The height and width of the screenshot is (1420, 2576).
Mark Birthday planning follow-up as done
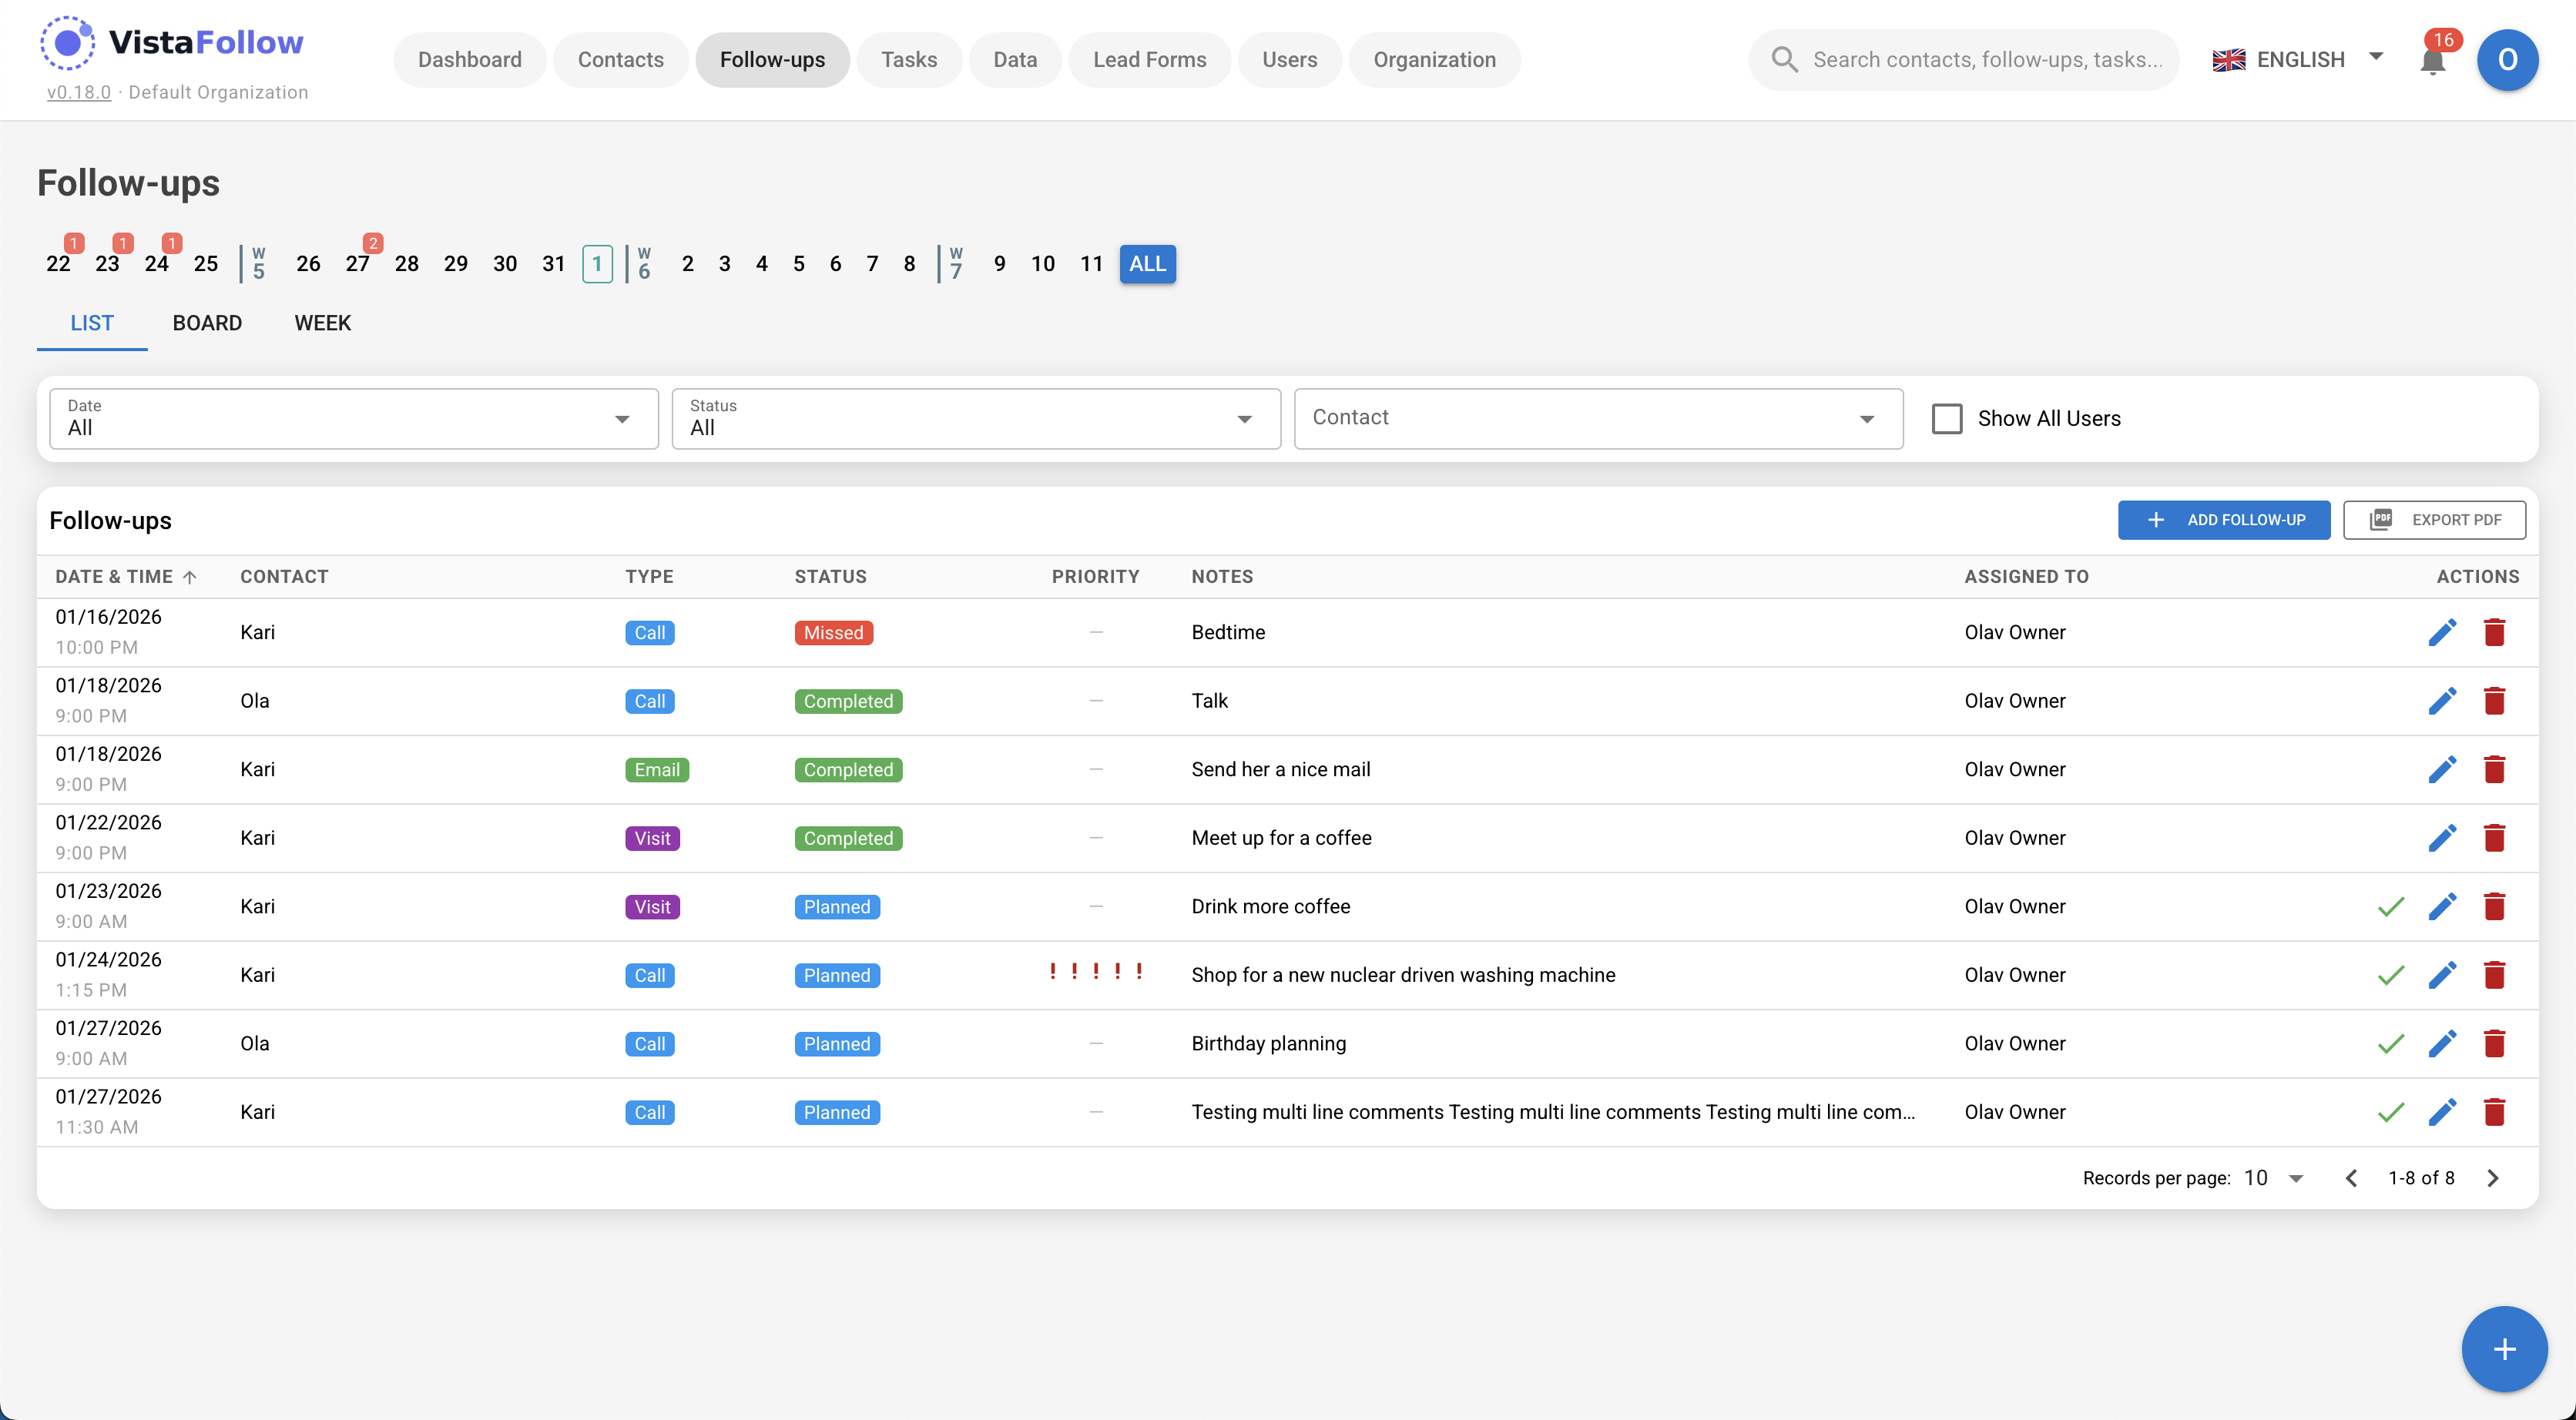tap(2390, 1044)
